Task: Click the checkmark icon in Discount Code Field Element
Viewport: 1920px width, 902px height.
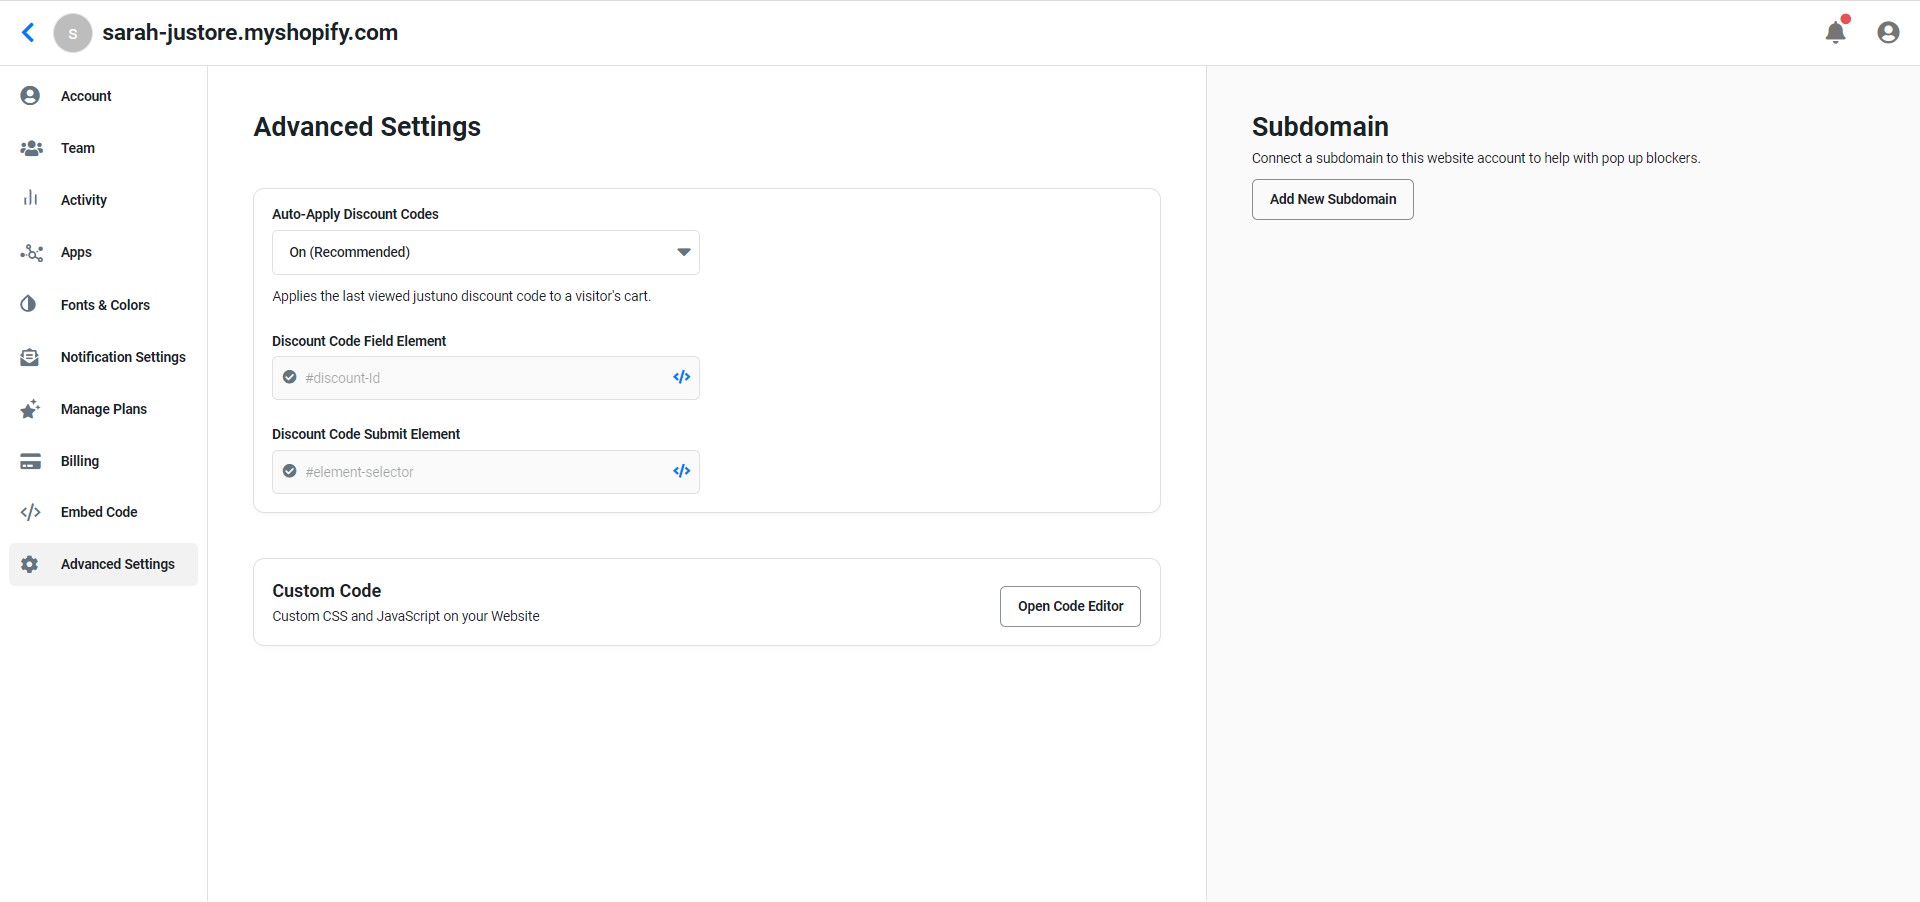Action: pyautogui.click(x=289, y=377)
